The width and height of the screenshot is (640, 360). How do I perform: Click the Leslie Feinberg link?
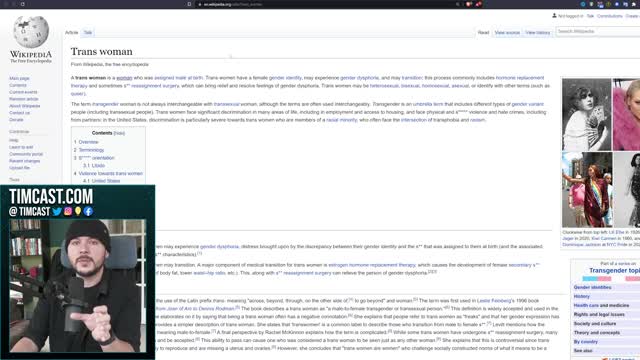[x=494, y=300]
